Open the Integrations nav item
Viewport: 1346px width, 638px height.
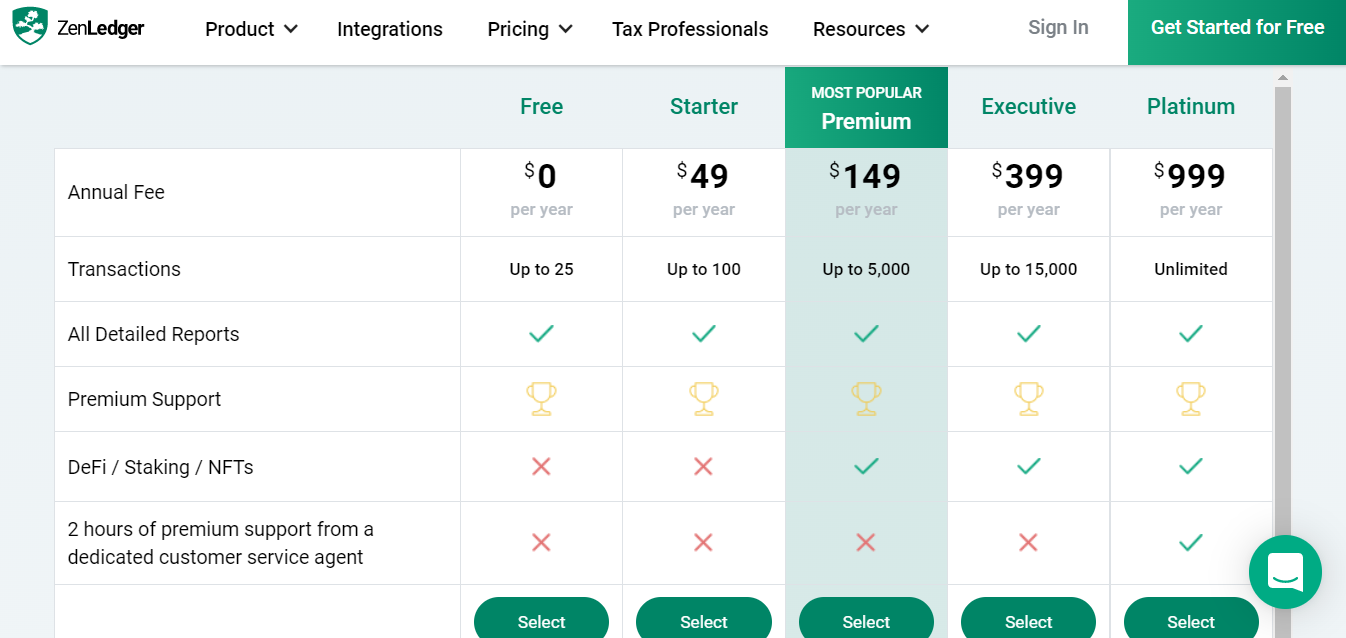(390, 29)
